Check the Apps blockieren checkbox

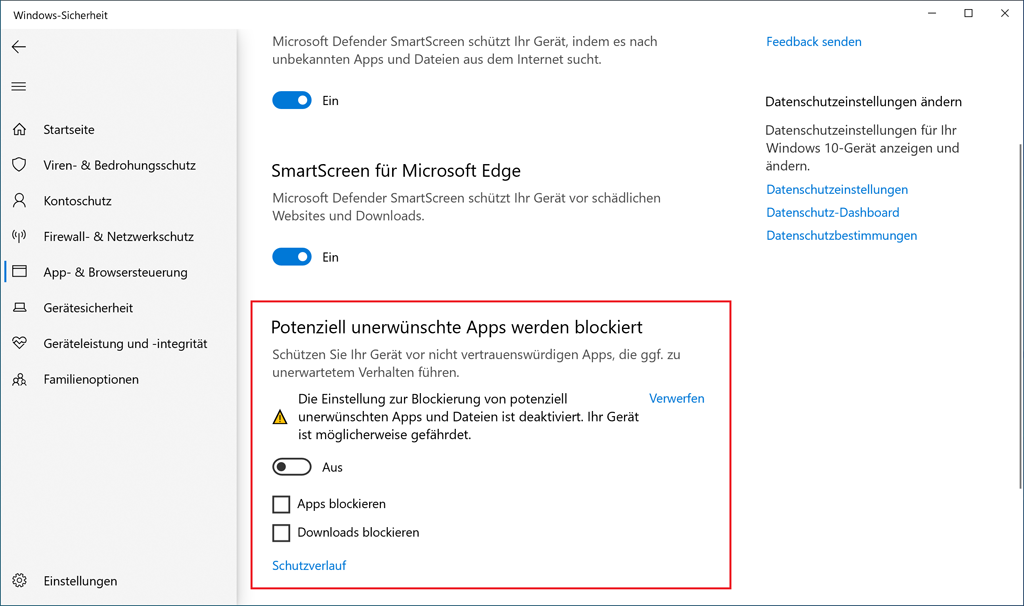coord(281,504)
